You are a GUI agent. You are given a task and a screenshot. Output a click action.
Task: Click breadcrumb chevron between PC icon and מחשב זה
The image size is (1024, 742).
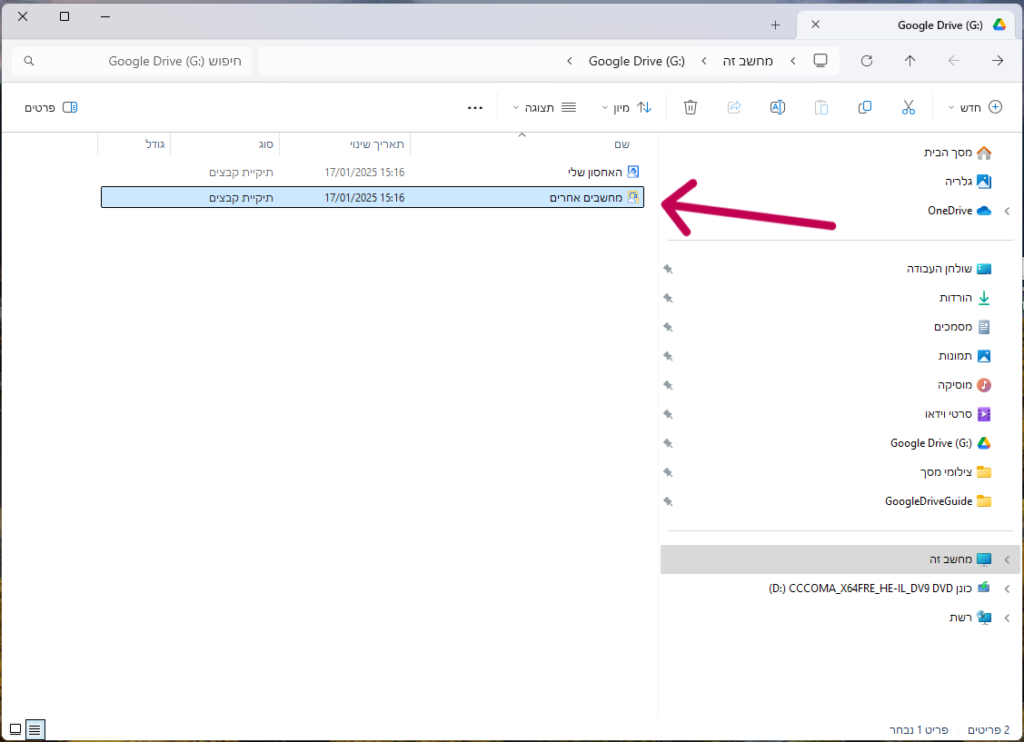[793, 61]
